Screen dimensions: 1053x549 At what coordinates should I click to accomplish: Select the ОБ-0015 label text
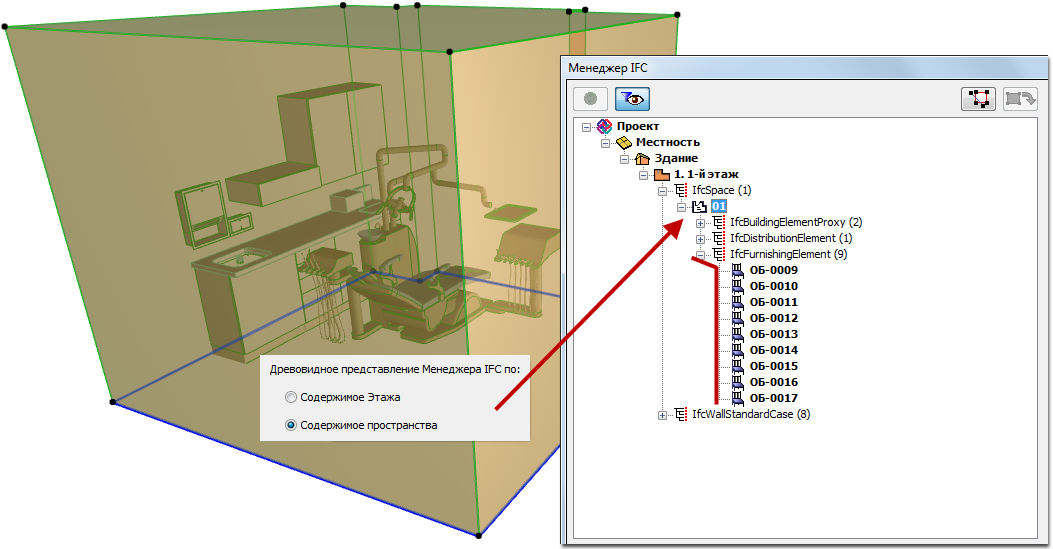774,366
